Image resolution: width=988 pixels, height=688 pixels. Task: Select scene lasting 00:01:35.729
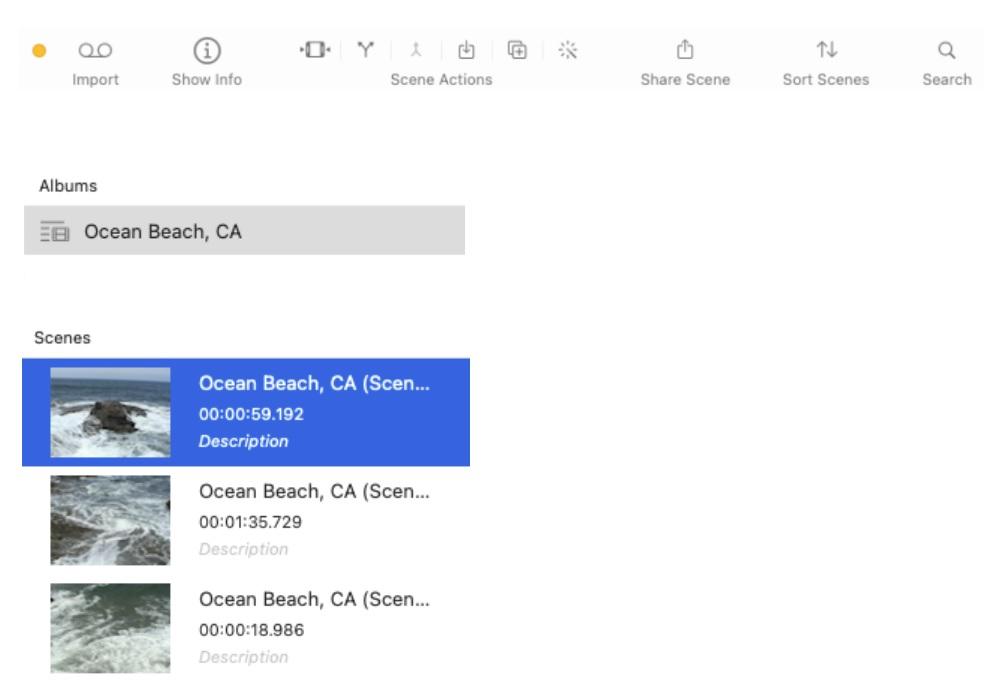(x=246, y=520)
